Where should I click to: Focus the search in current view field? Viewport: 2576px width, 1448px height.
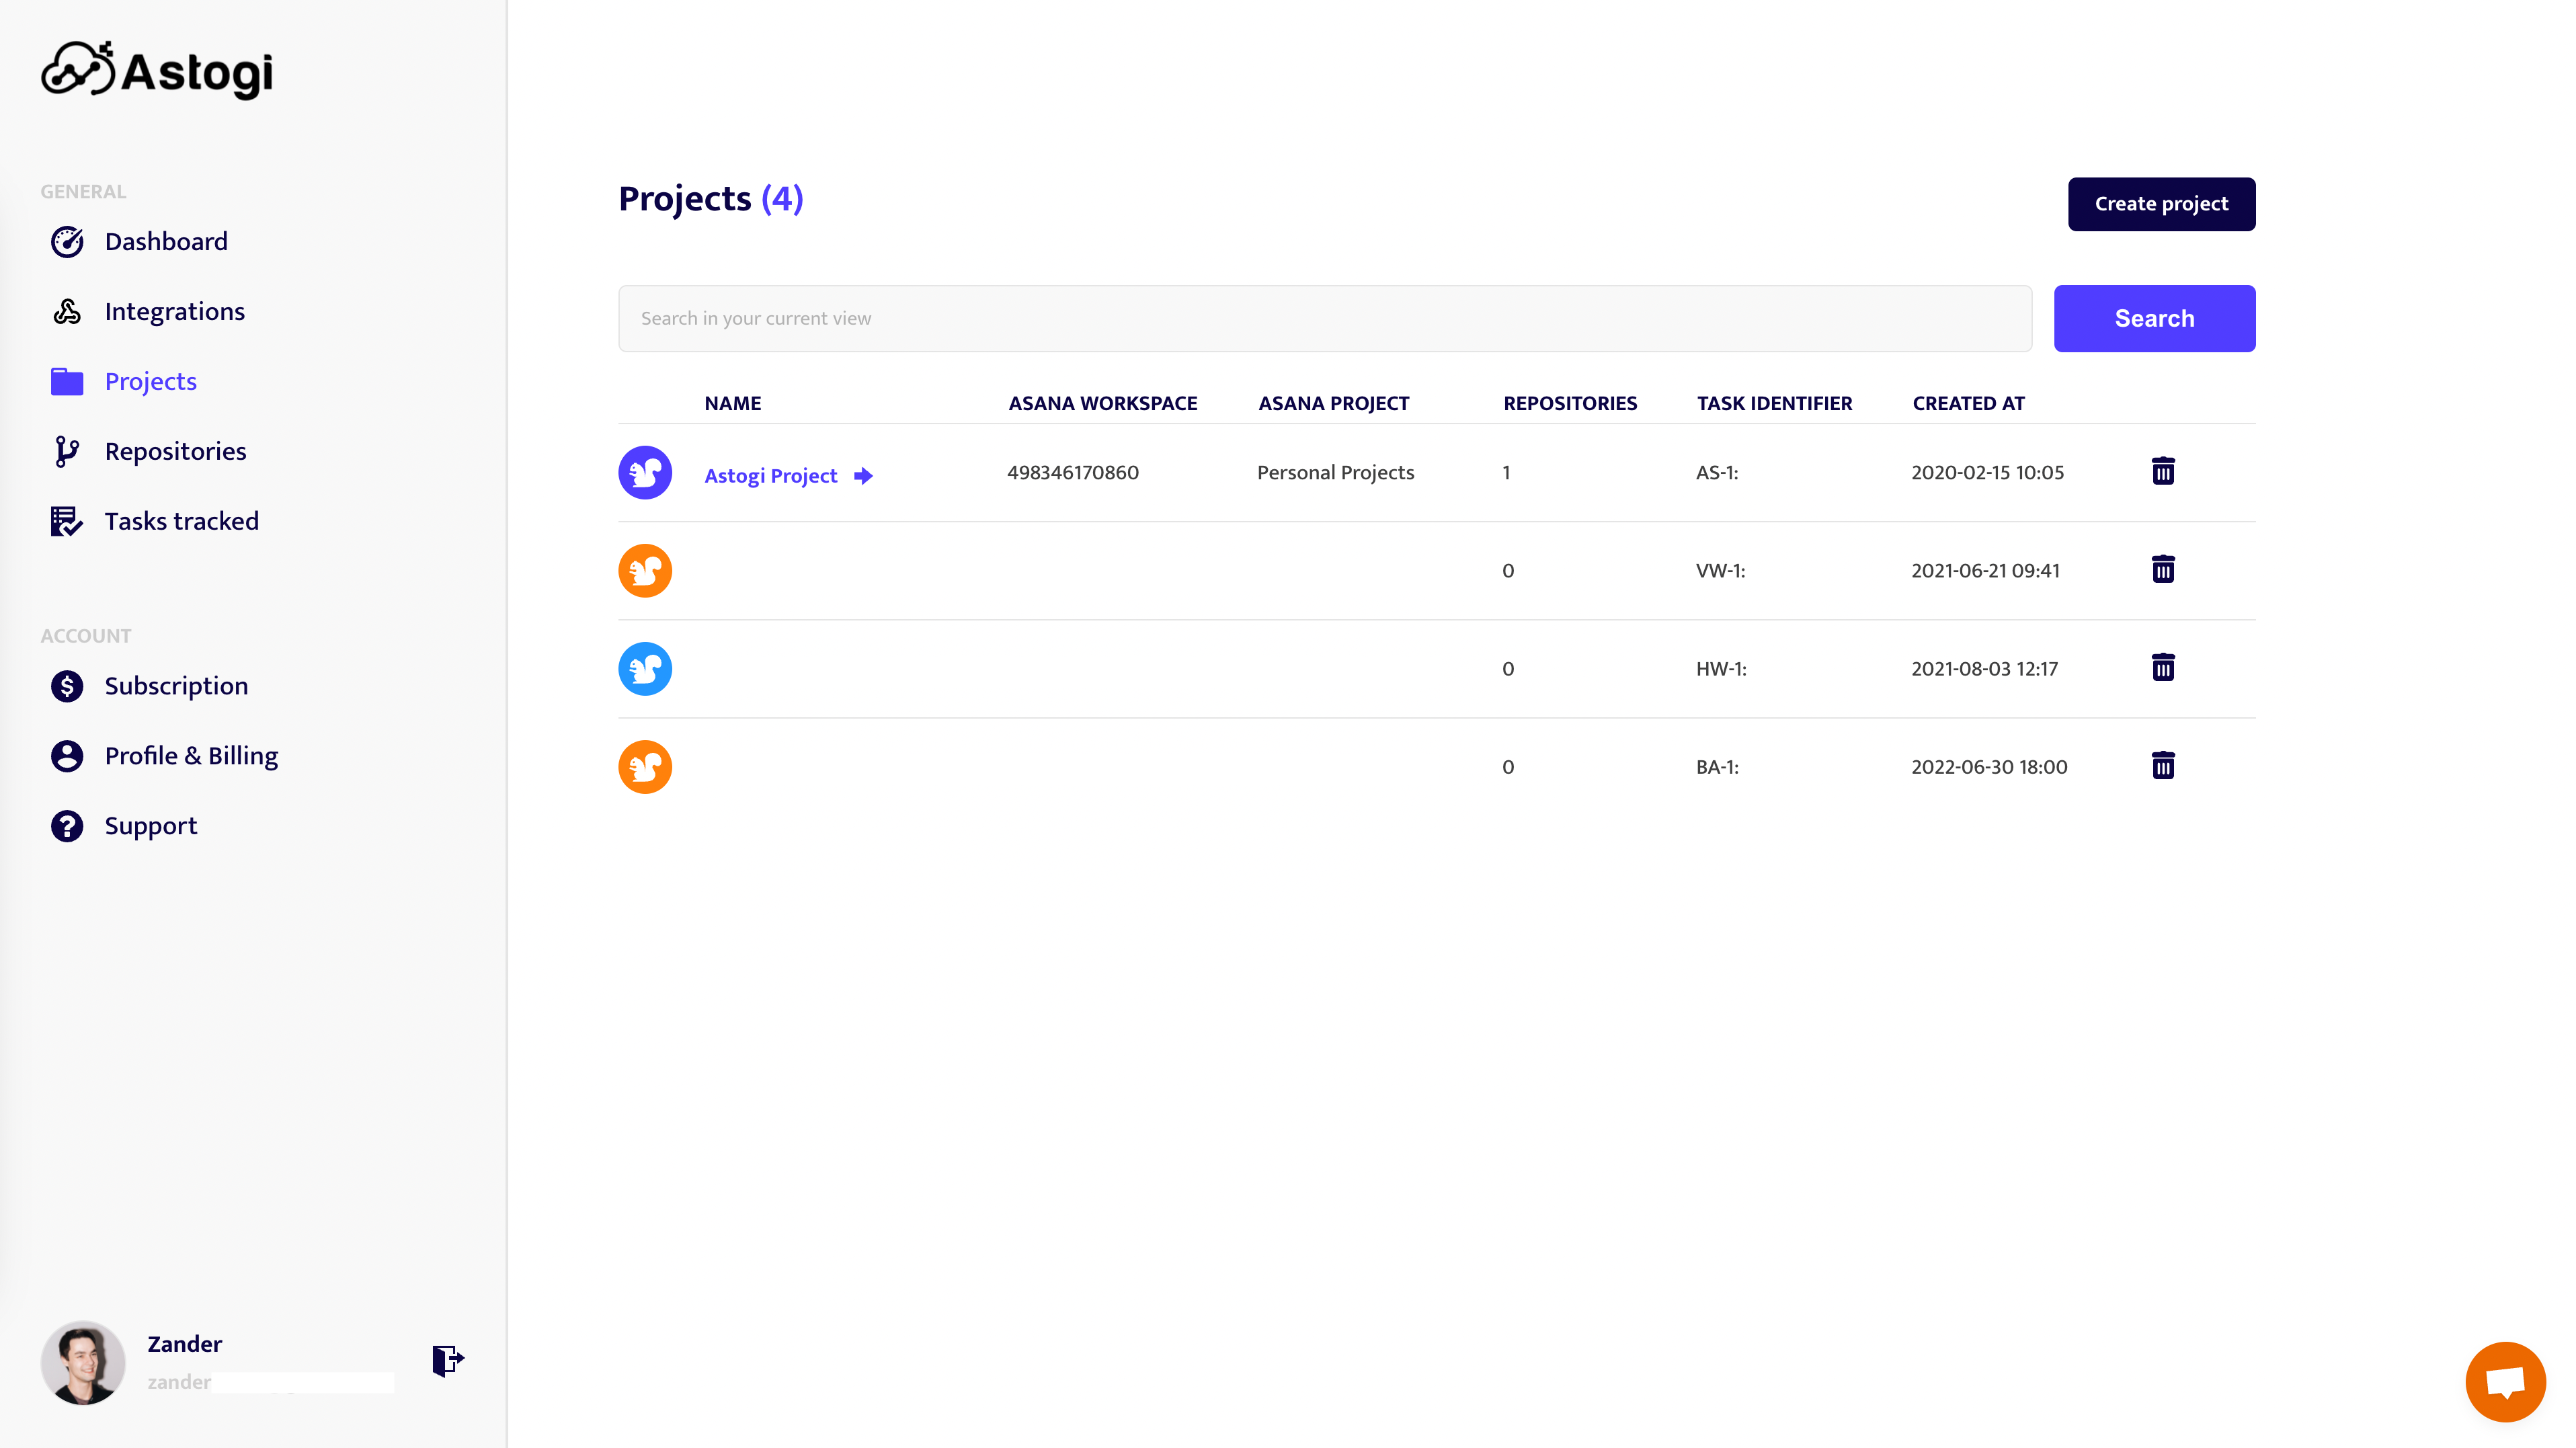click(1324, 318)
